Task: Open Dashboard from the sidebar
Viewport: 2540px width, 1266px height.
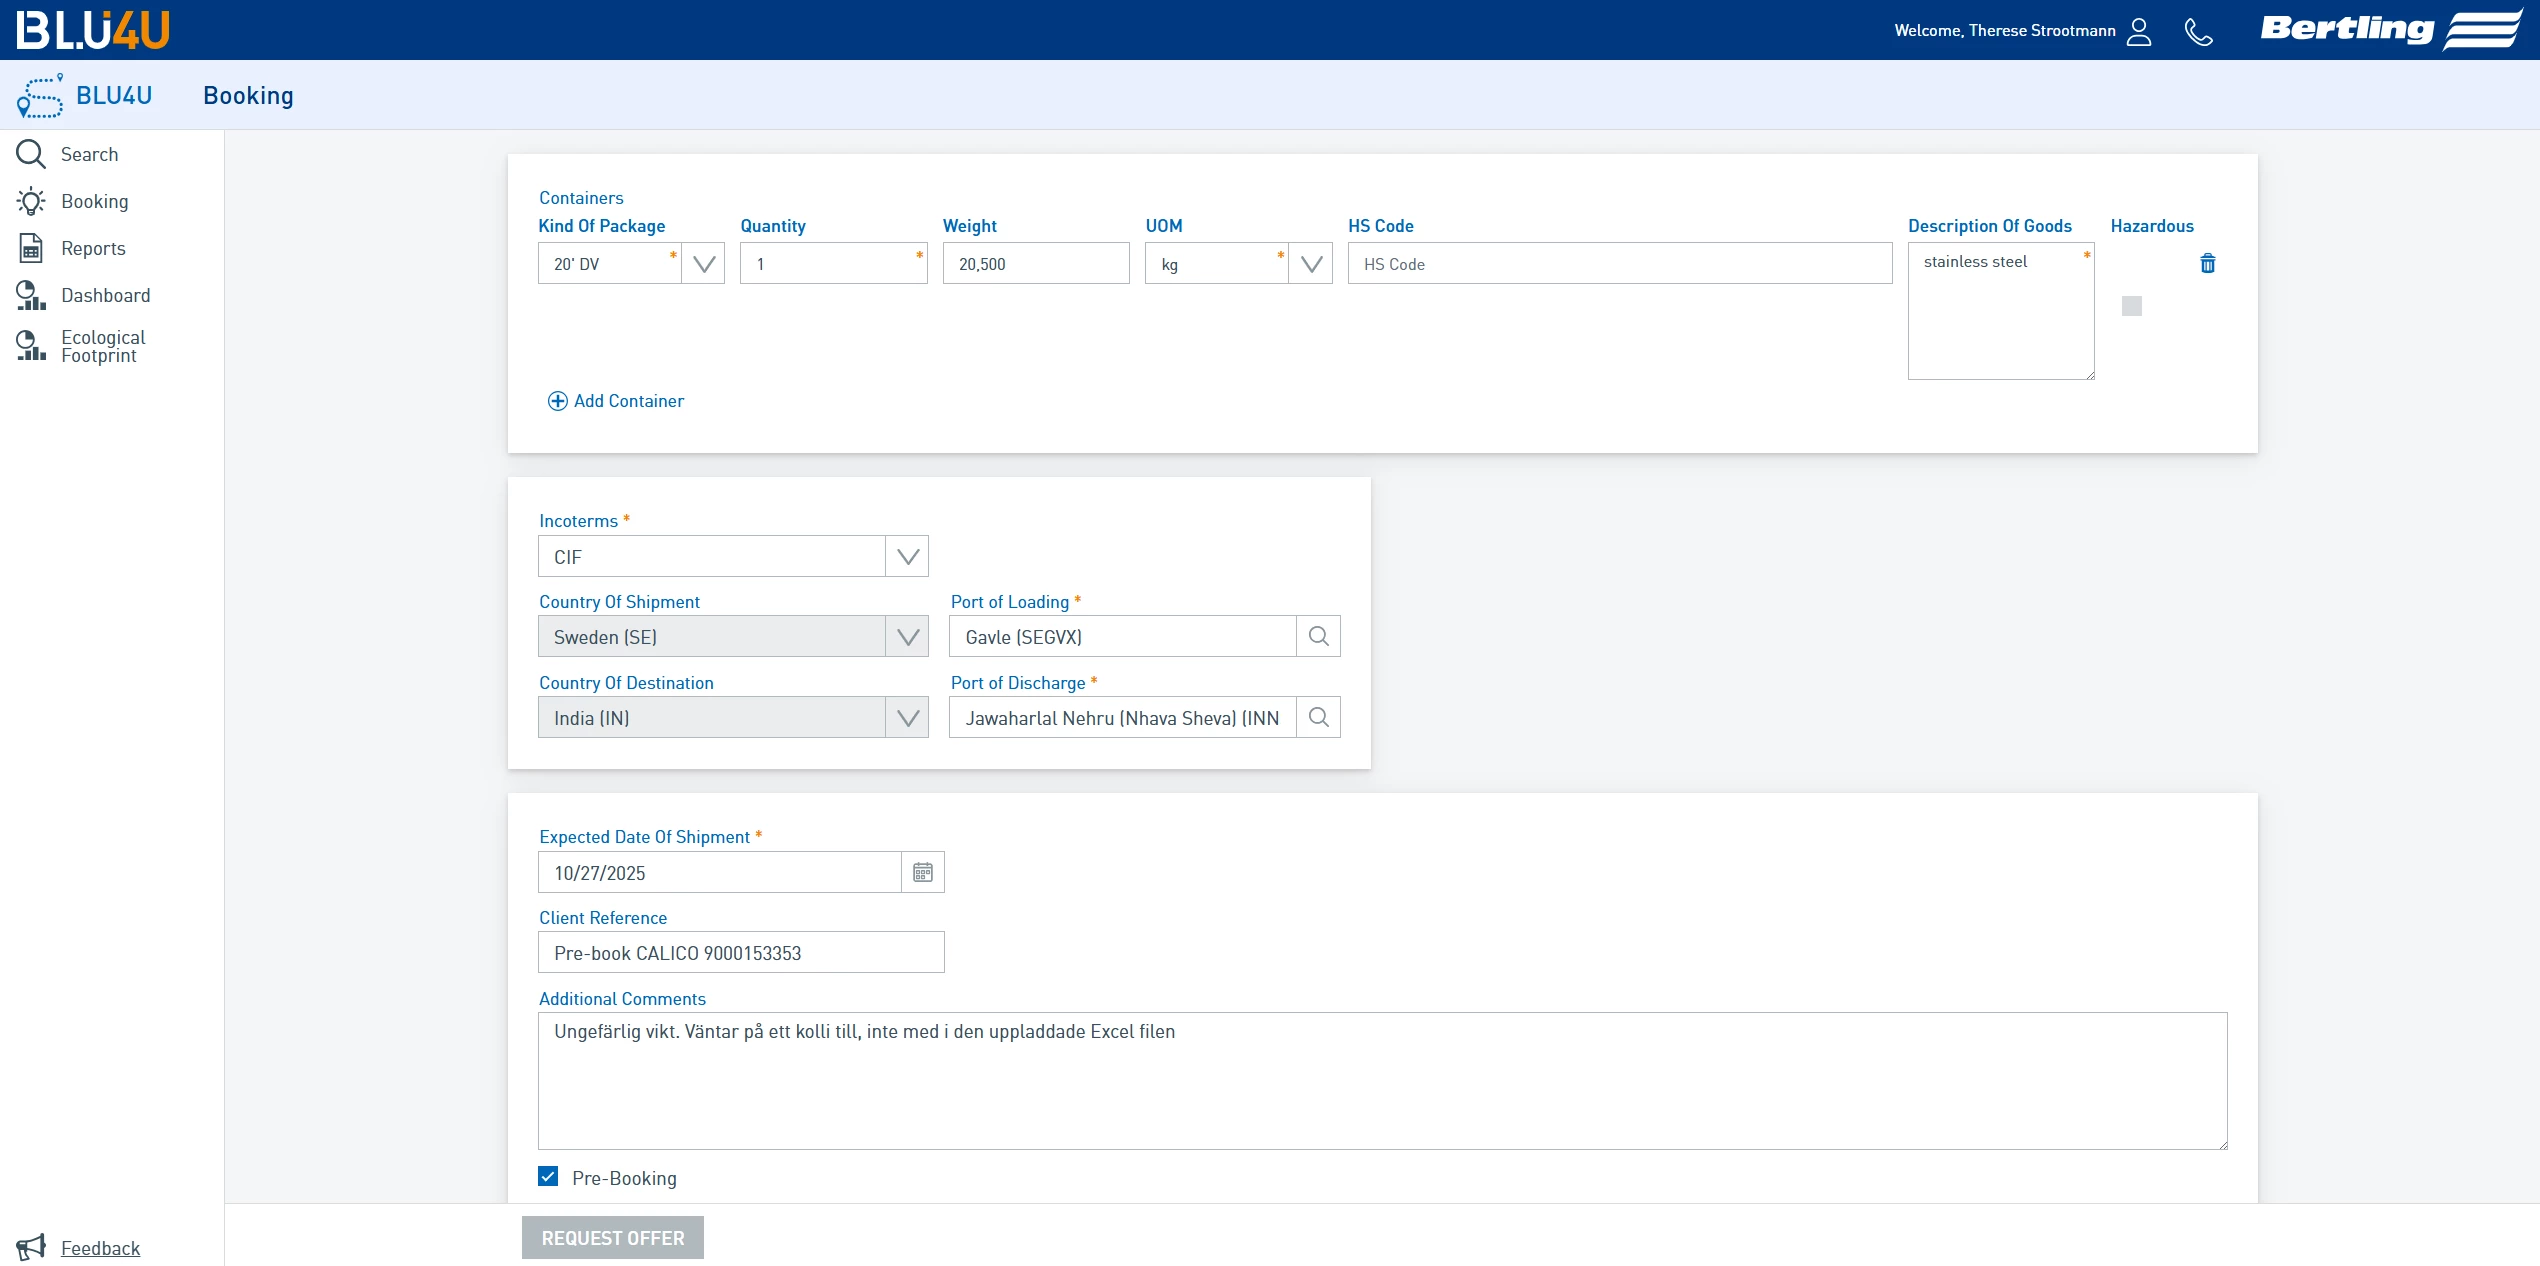Action: (105, 295)
